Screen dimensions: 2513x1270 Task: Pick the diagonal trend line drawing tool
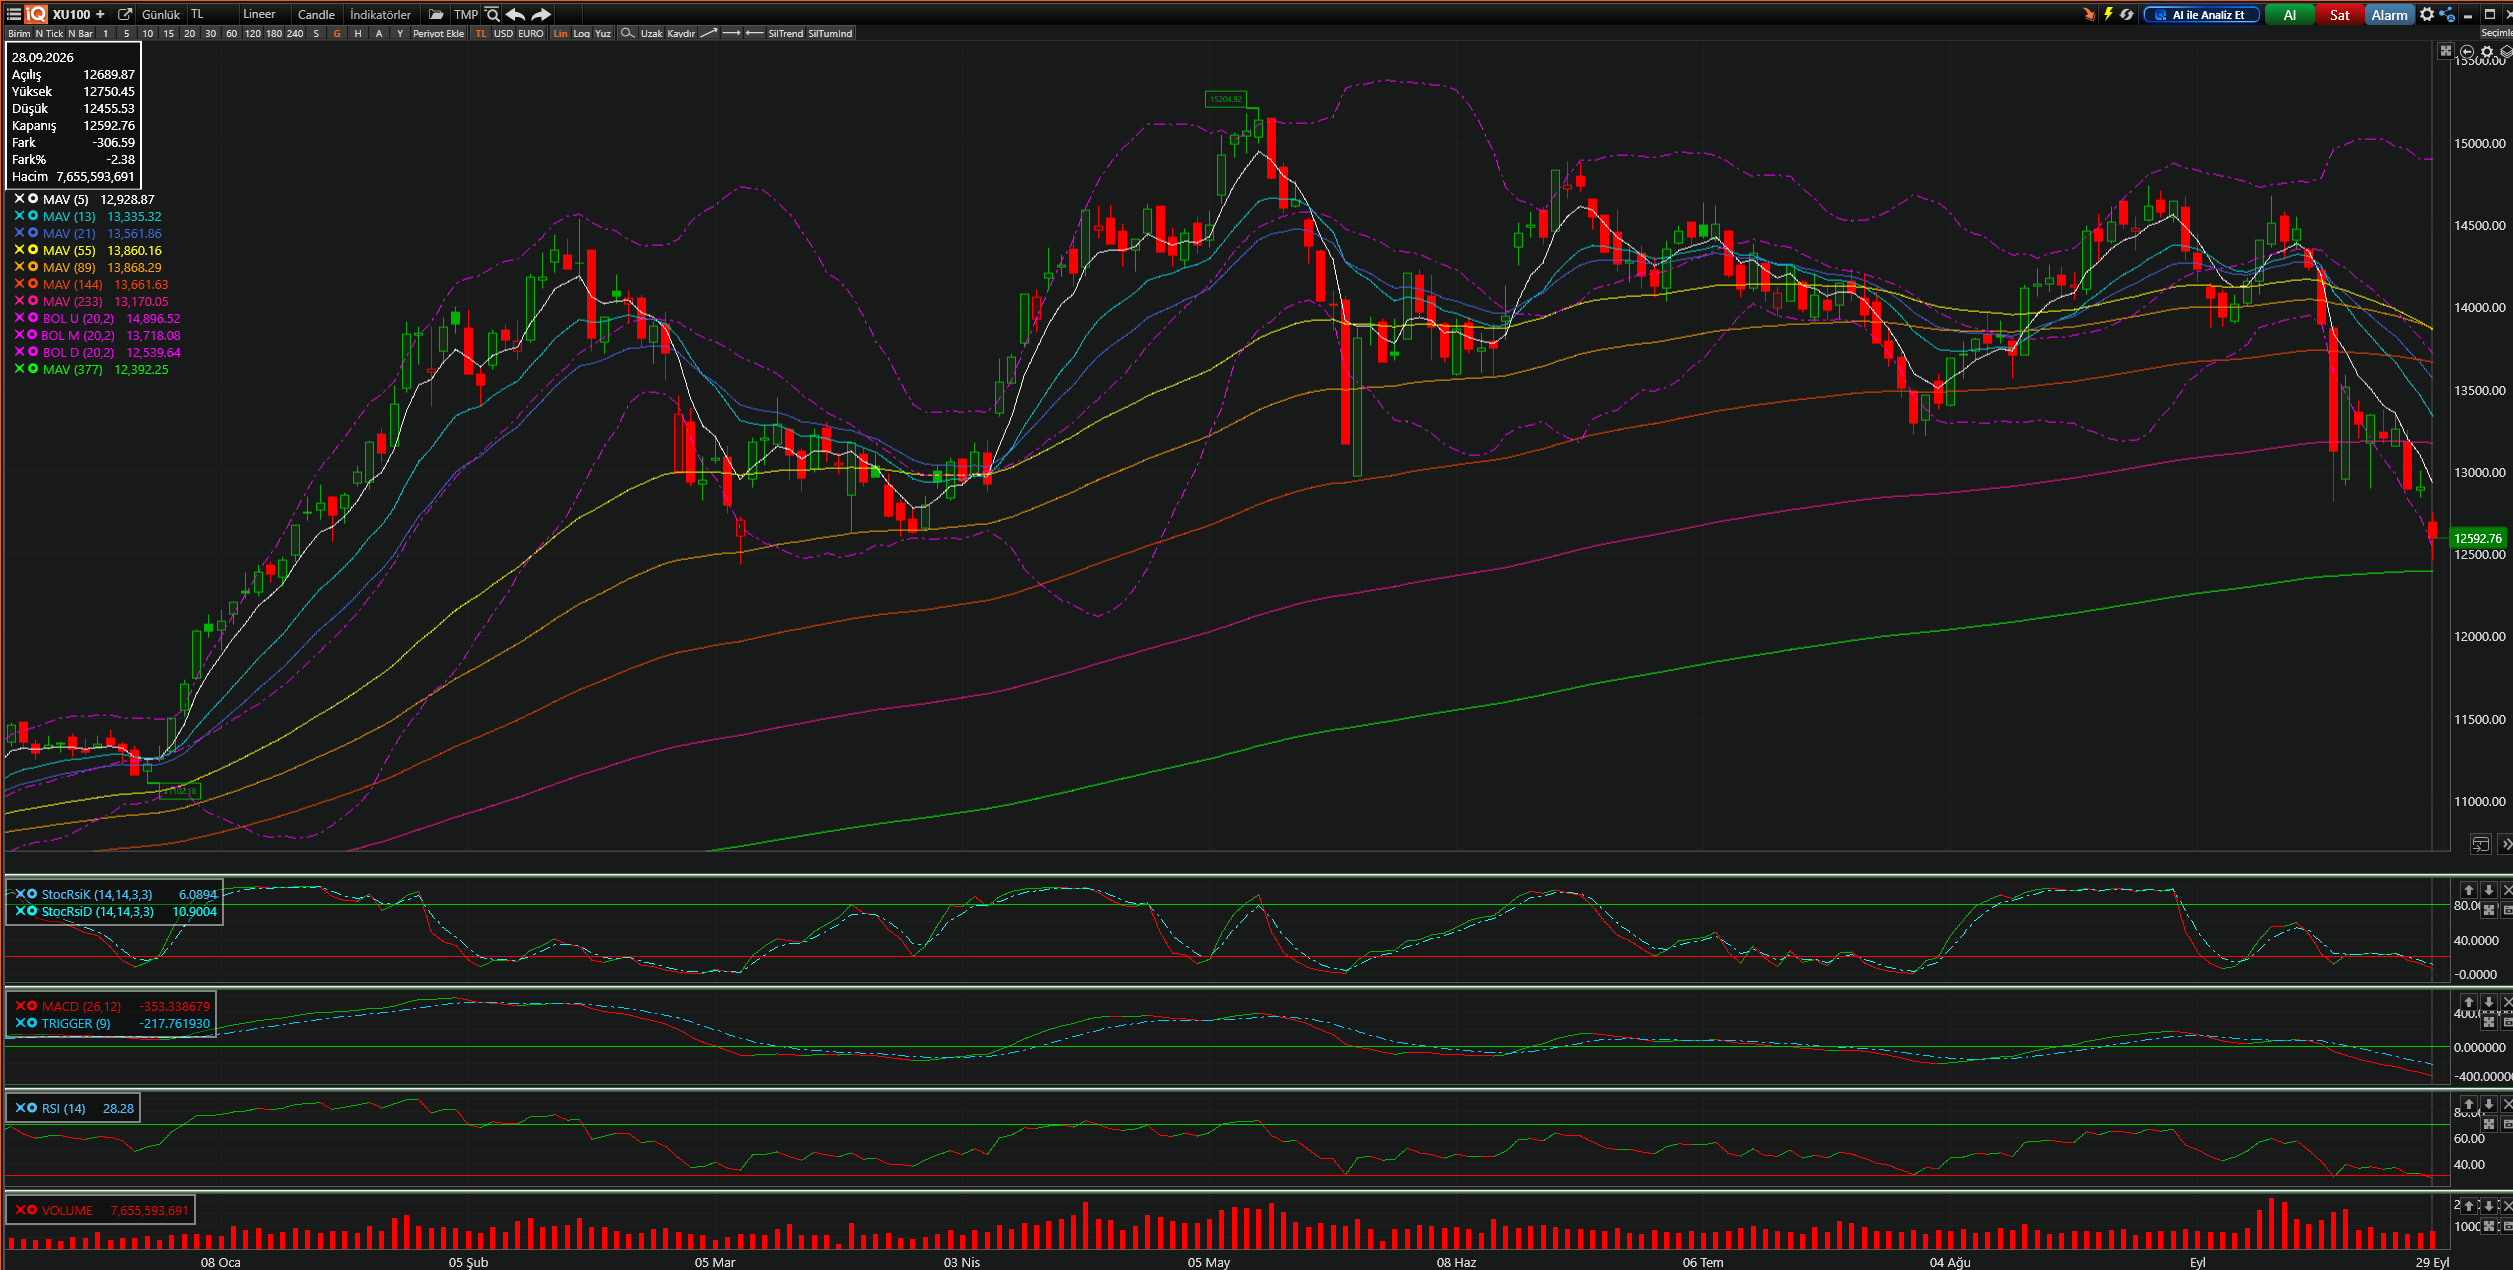click(x=708, y=33)
